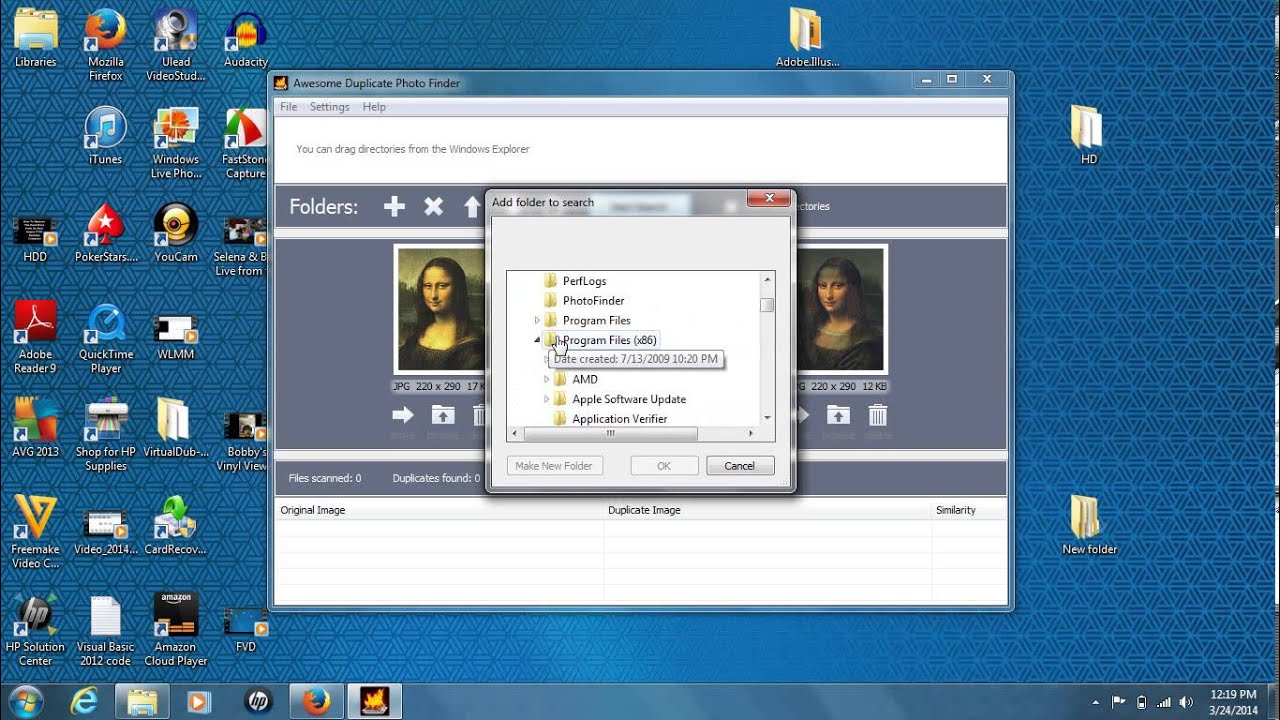Open the HD folder on desktop

point(1088,136)
